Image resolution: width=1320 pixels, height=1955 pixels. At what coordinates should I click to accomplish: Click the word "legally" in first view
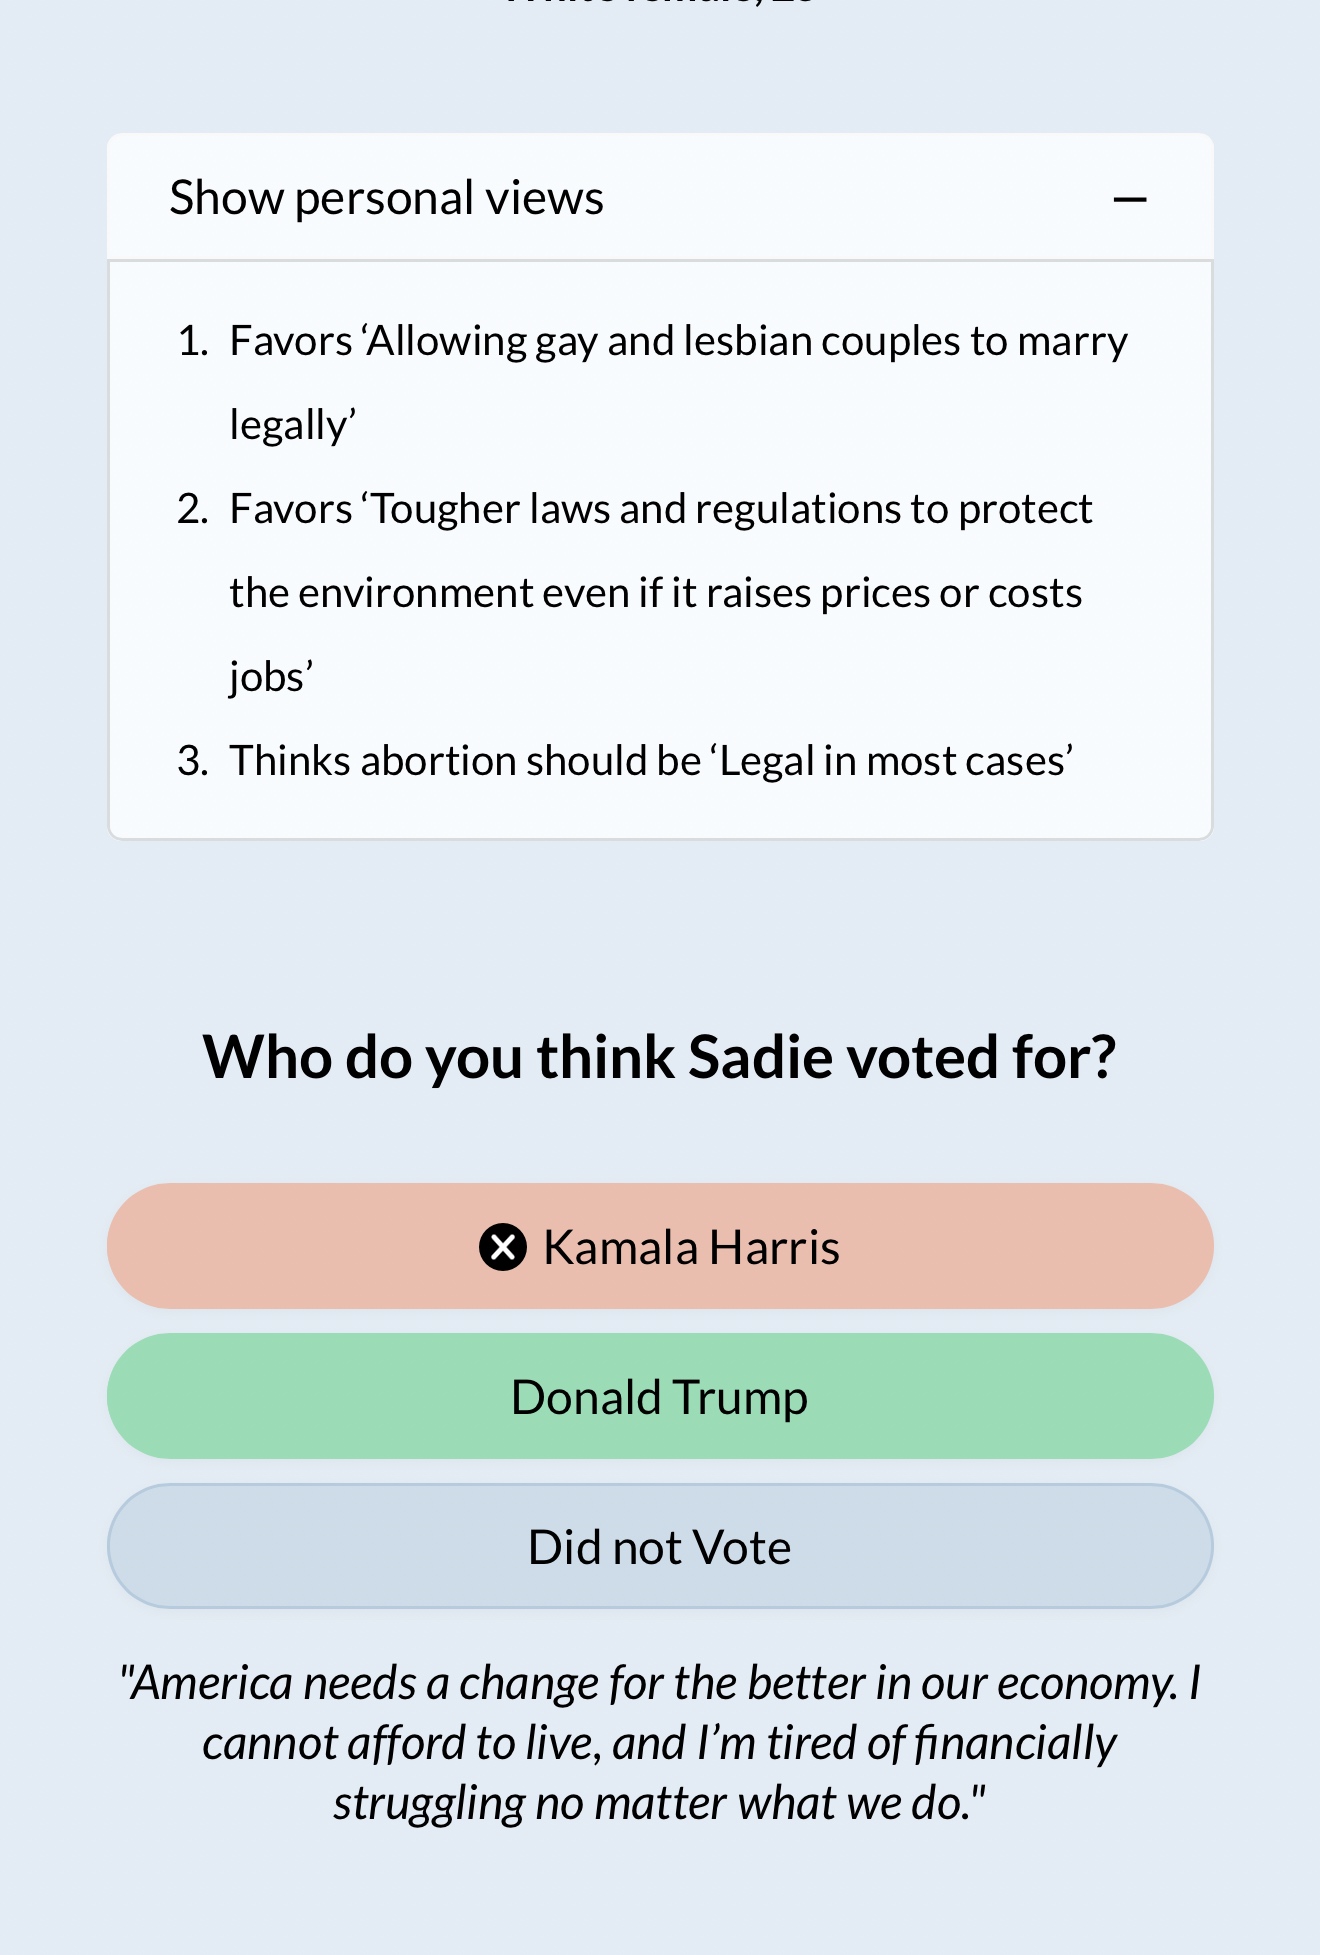coord(288,426)
